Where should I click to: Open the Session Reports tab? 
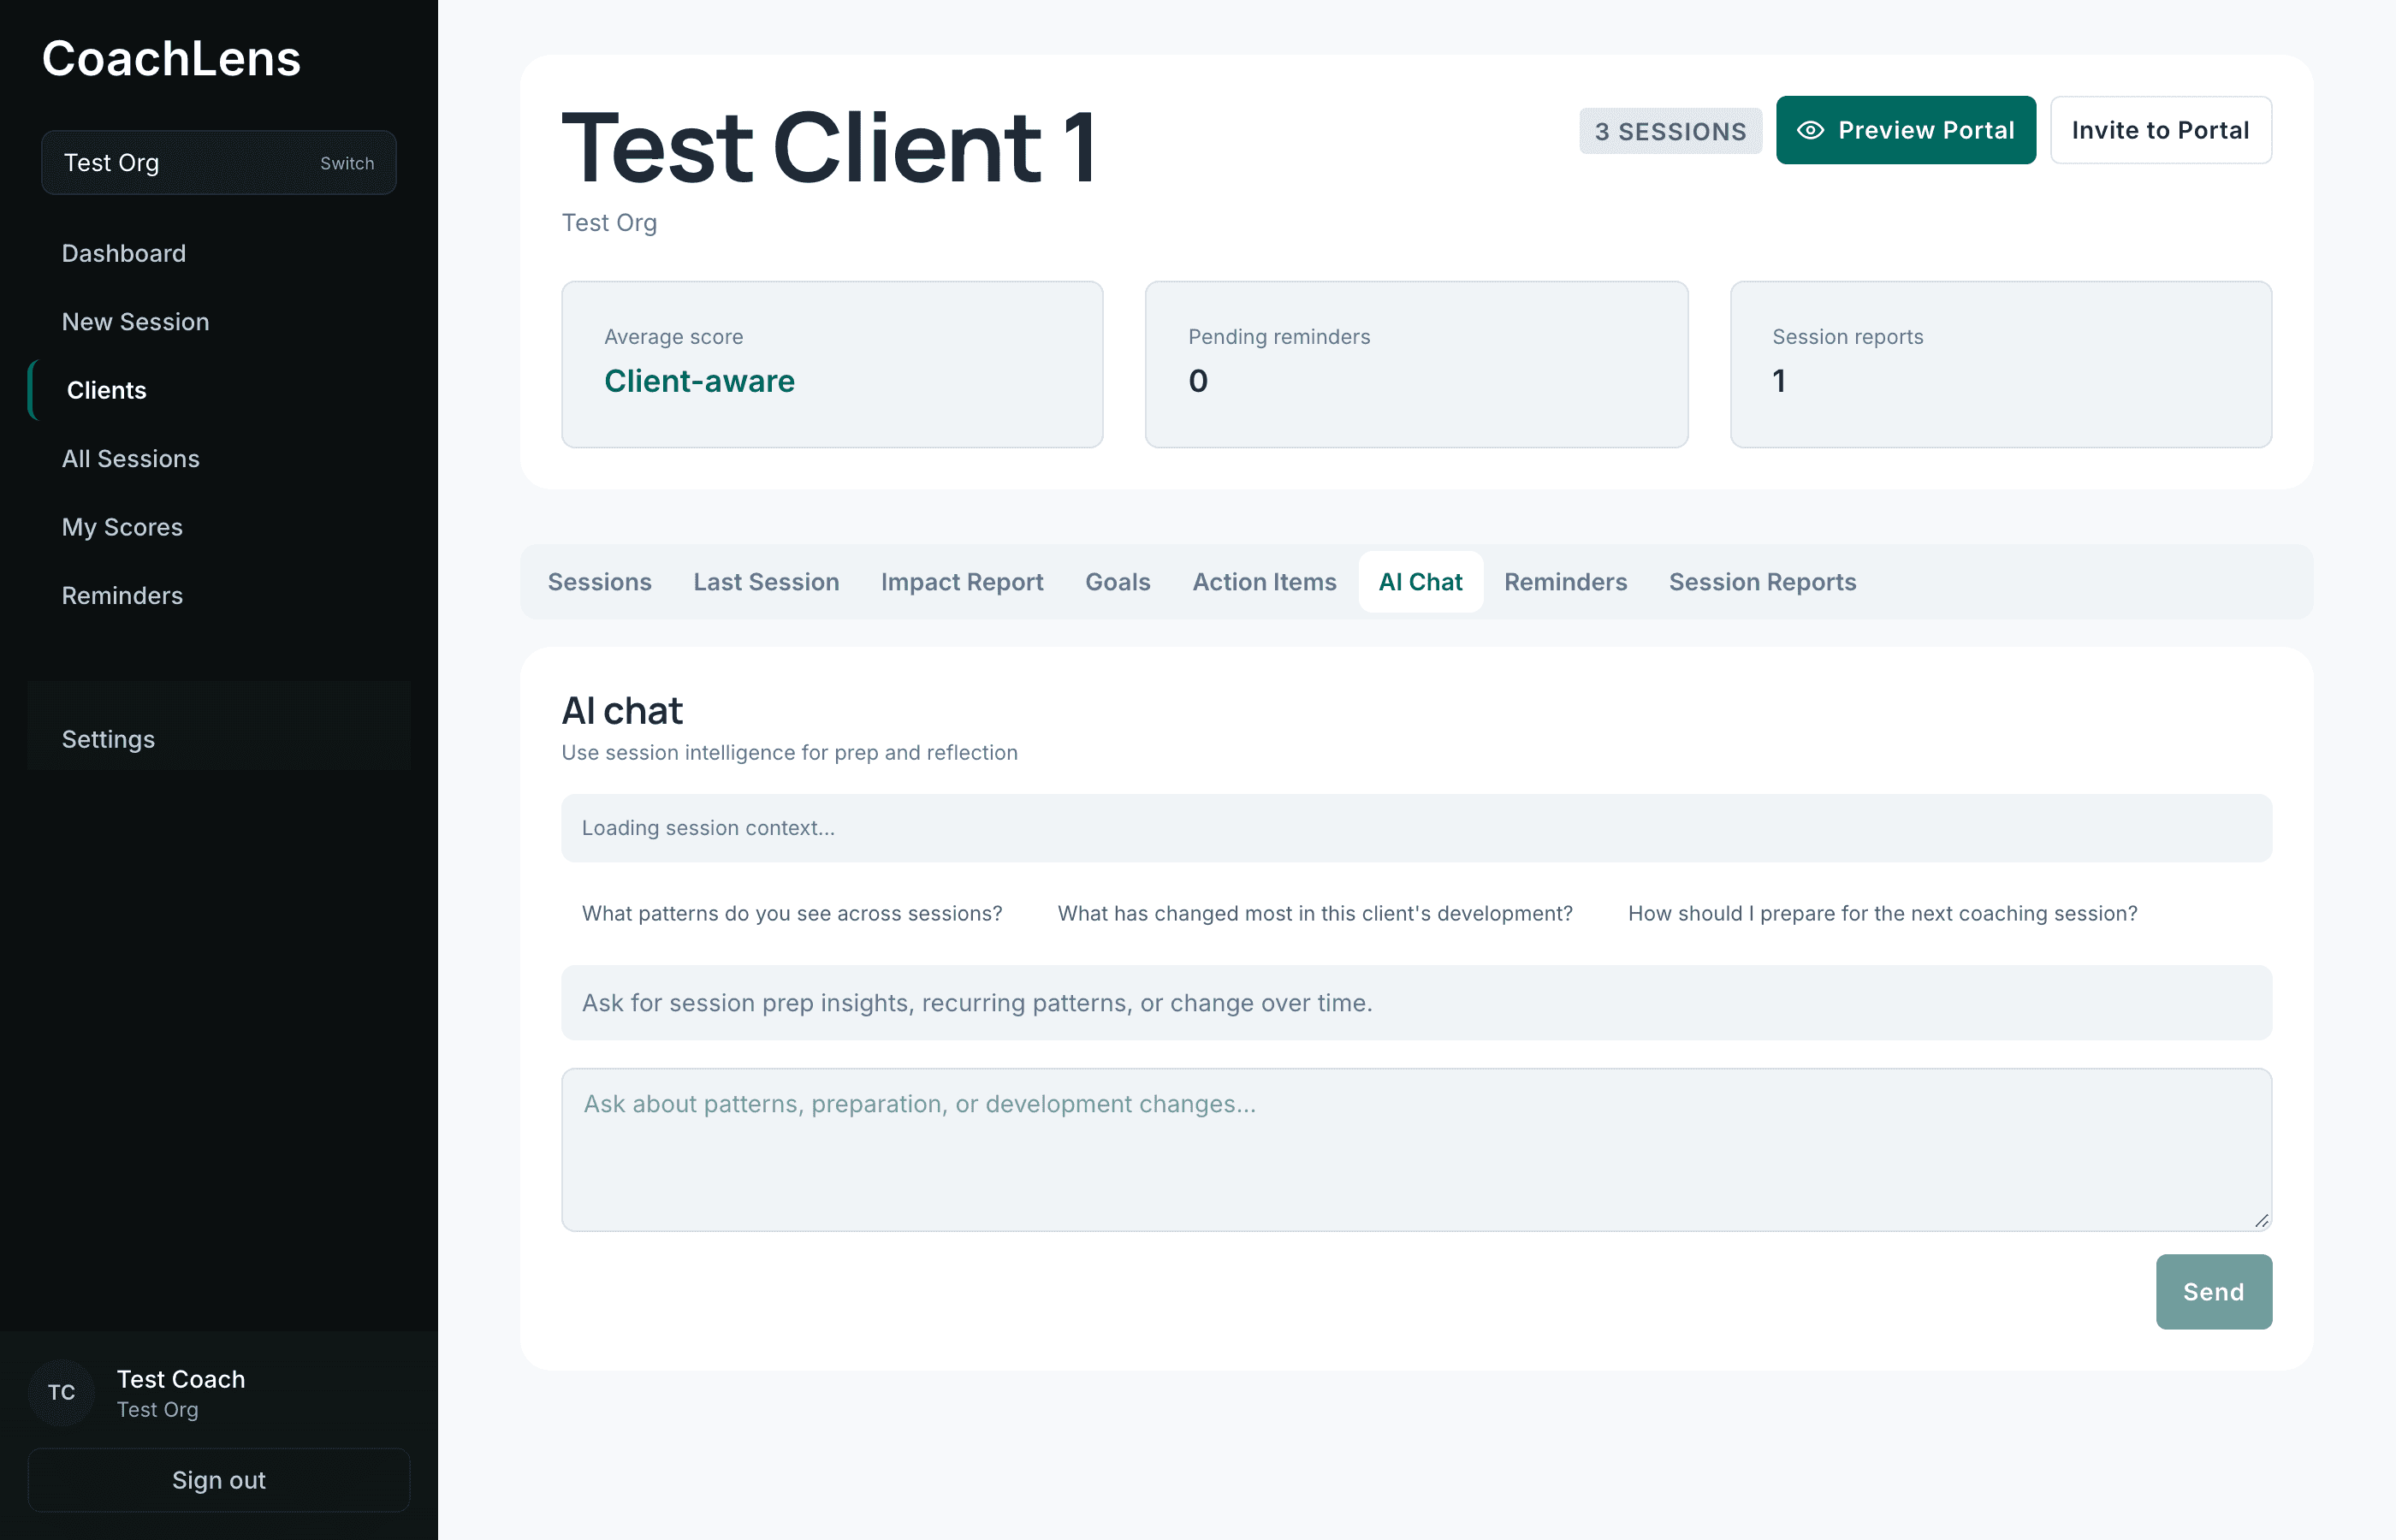[x=1762, y=582]
